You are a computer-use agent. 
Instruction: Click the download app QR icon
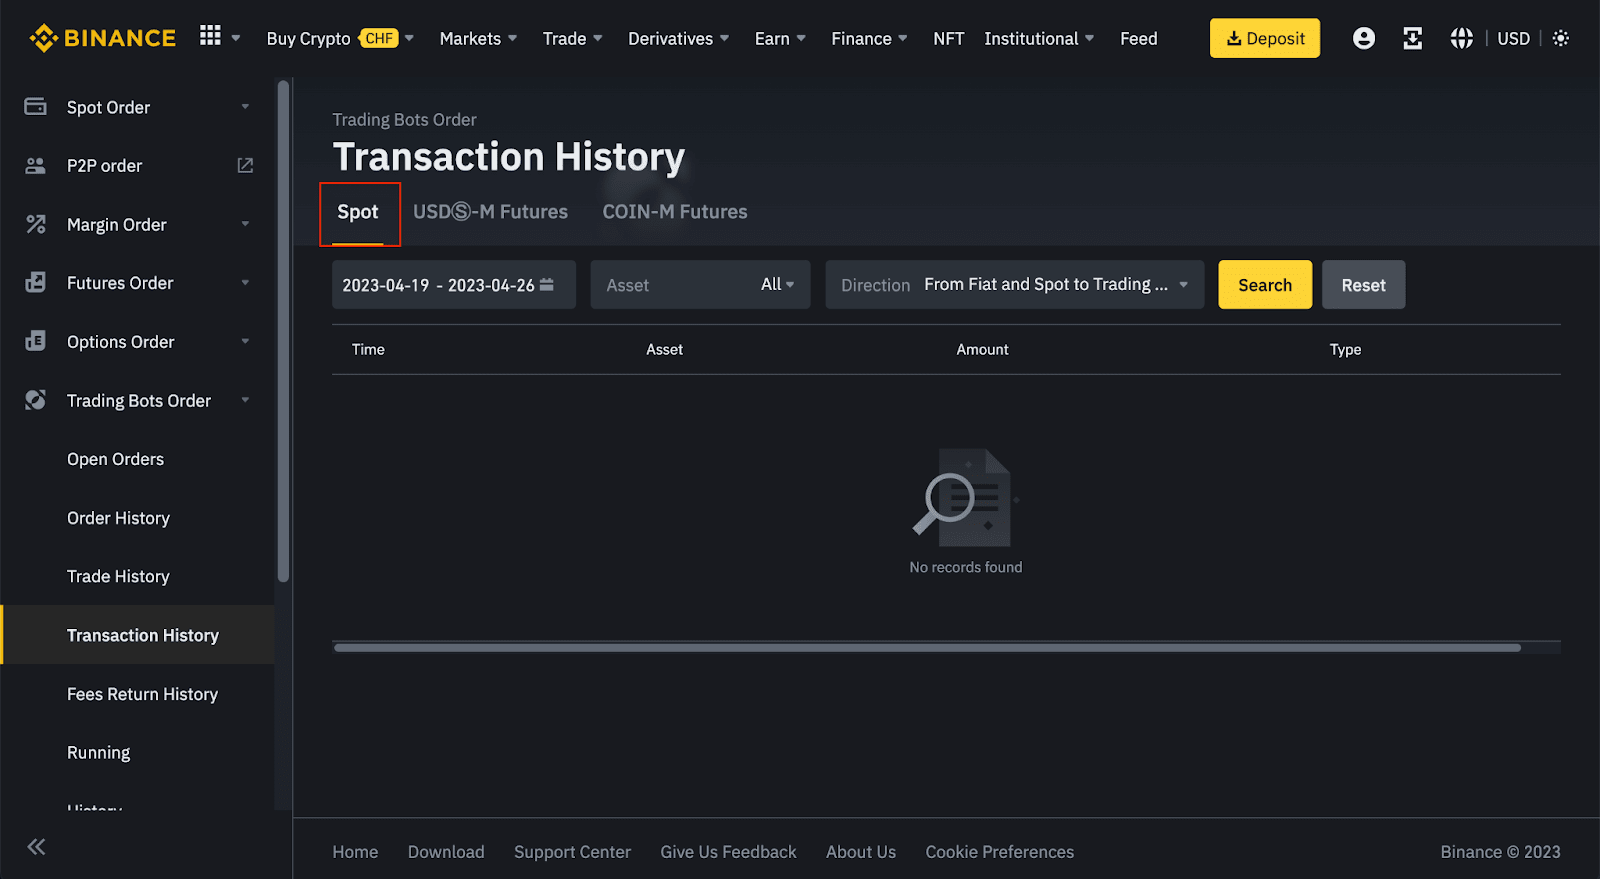[x=1413, y=38]
